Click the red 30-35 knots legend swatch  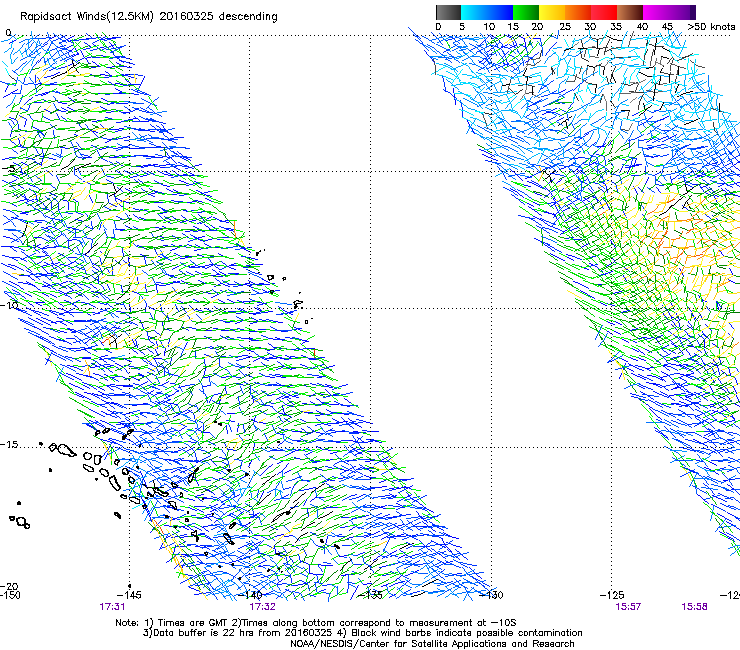[x=604, y=12]
